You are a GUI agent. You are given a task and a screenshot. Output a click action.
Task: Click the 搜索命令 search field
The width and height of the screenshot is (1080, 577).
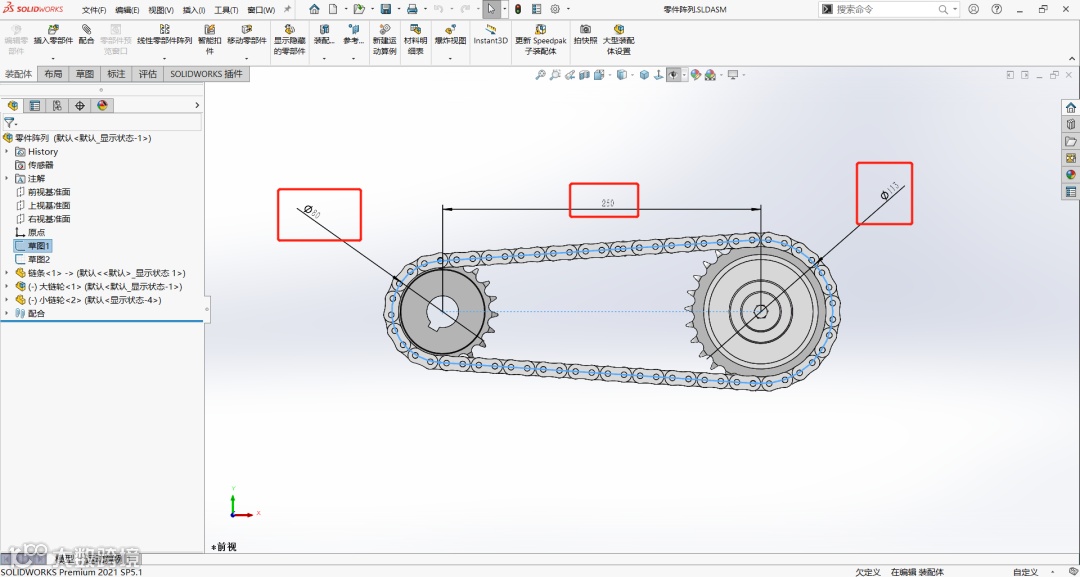tap(889, 10)
